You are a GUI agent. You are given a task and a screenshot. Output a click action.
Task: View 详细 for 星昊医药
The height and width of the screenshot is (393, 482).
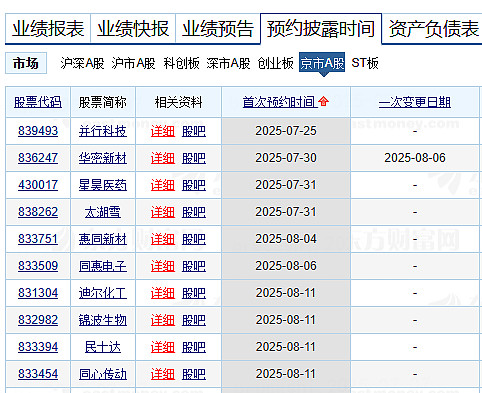(x=163, y=185)
